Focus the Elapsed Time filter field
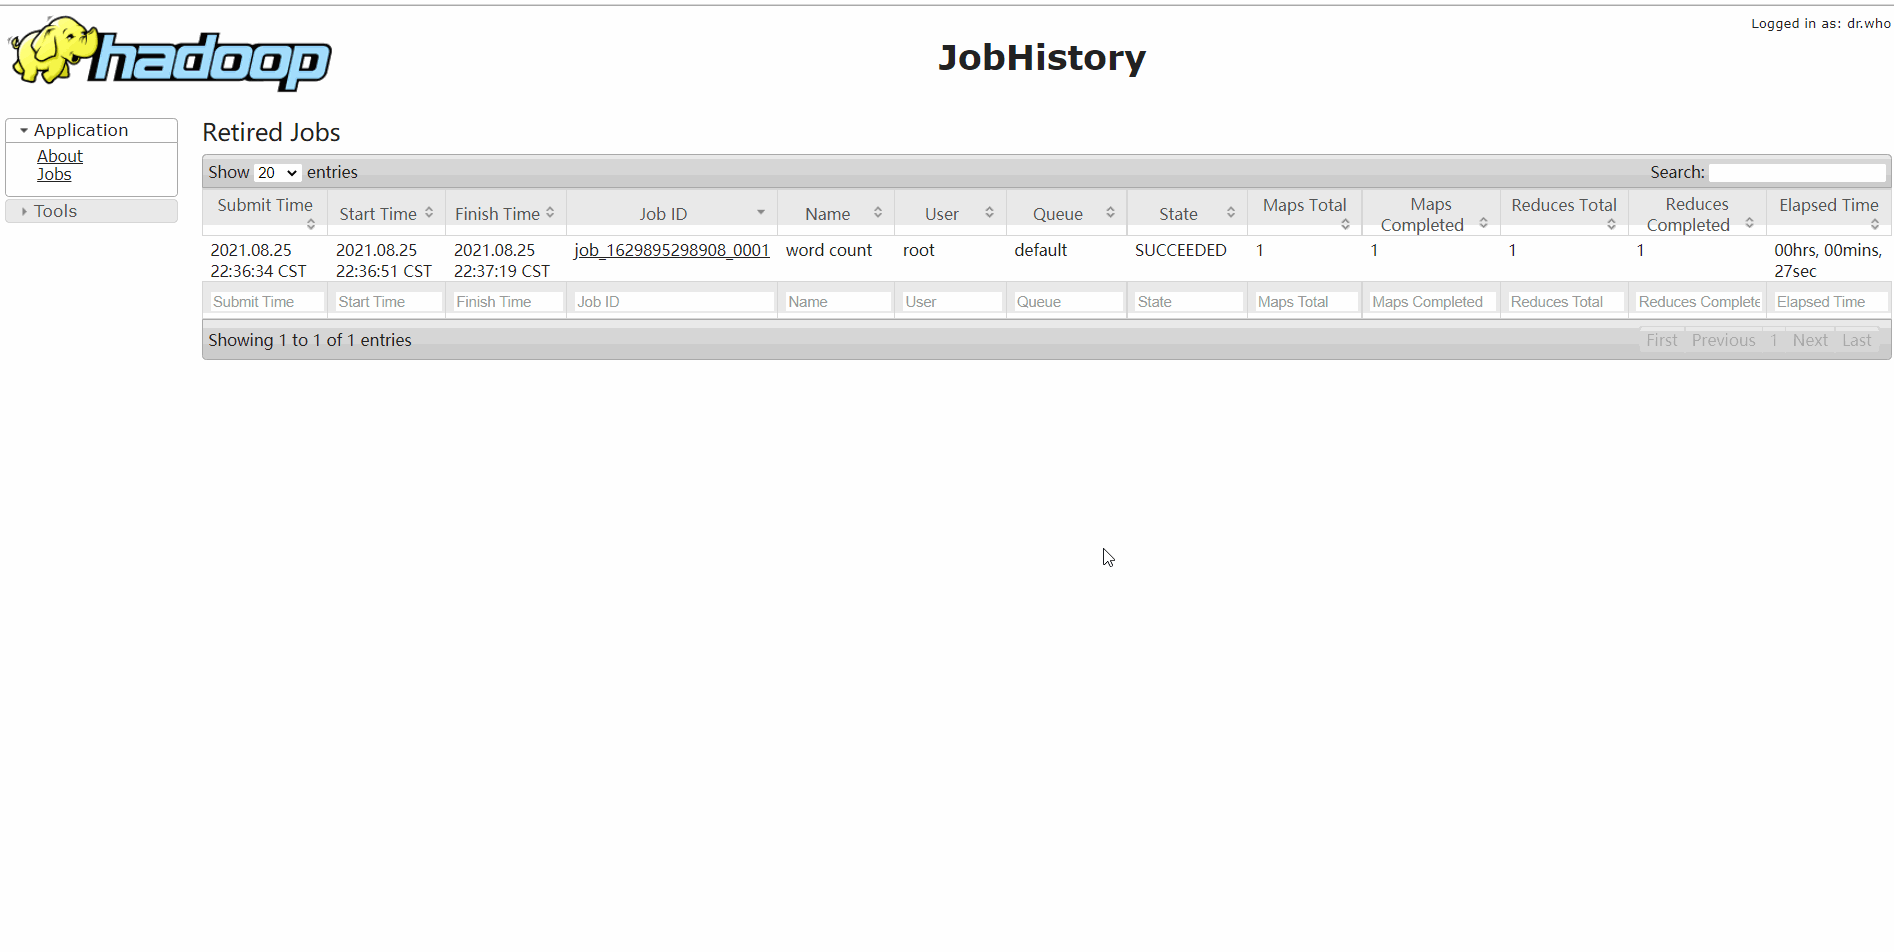The image size is (1894, 952). pyautogui.click(x=1830, y=302)
